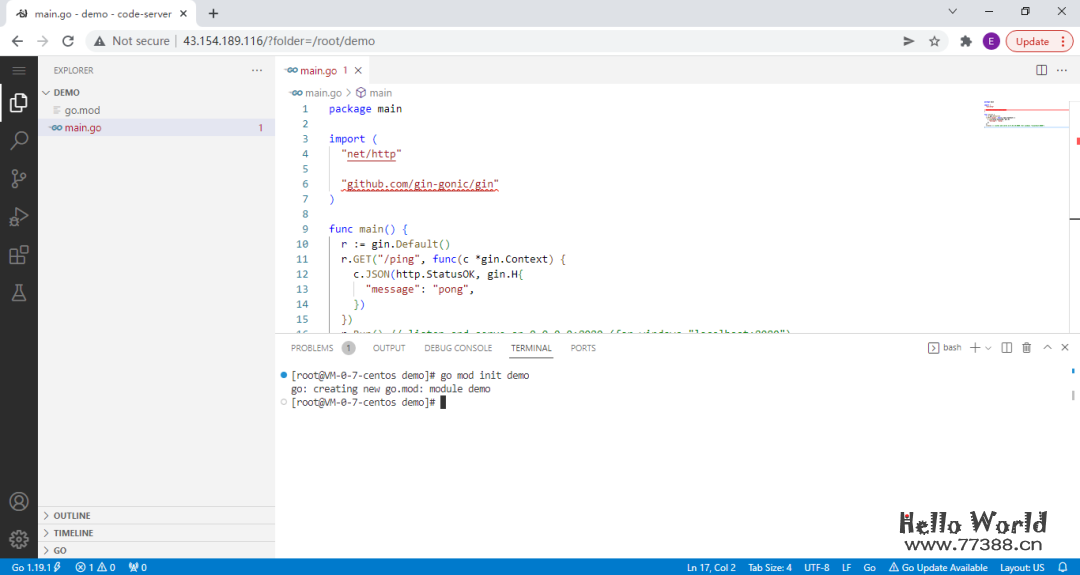
Task: Switch to the OUTPUT panel tab
Action: click(389, 348)
